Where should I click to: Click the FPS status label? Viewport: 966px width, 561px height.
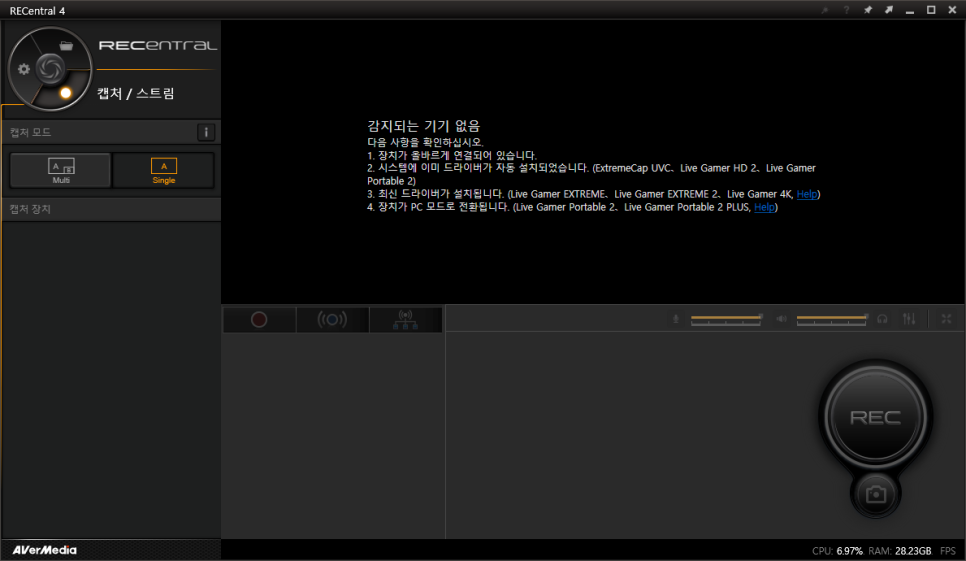click(x=948, y=551)
